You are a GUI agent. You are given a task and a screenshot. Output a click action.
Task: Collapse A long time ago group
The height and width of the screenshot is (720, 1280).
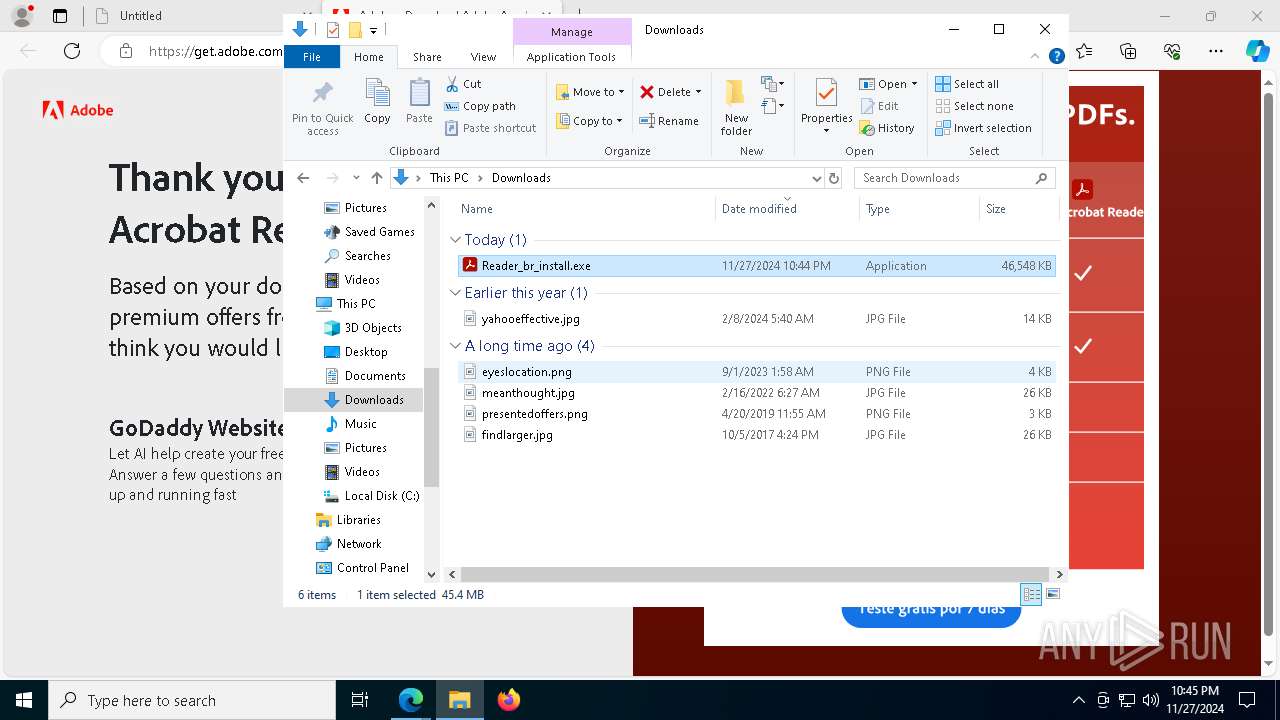point(456,346)
